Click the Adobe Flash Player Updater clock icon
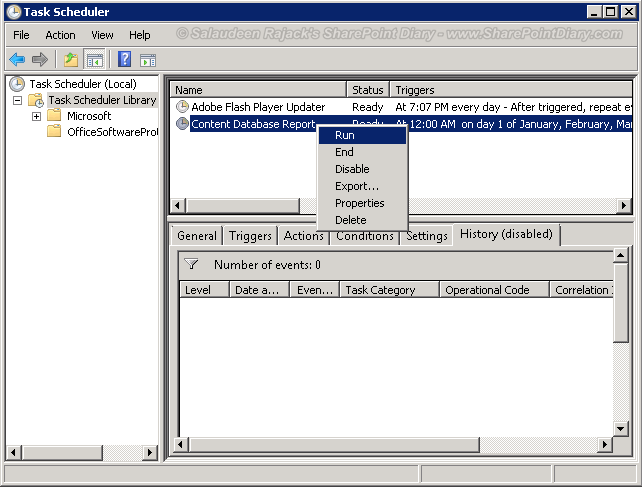The image size is (642, 487). pyautogui.click(x=182, y=106)
